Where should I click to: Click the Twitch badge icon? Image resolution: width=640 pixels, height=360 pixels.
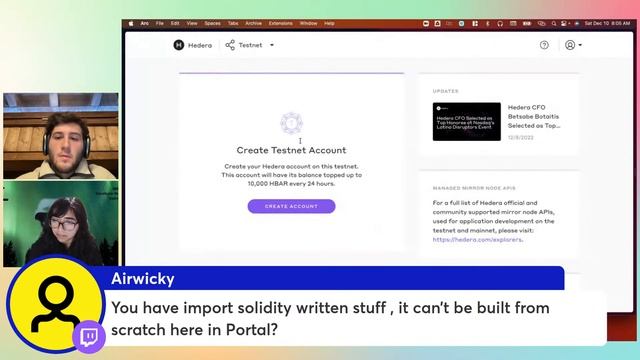point(89,337)
